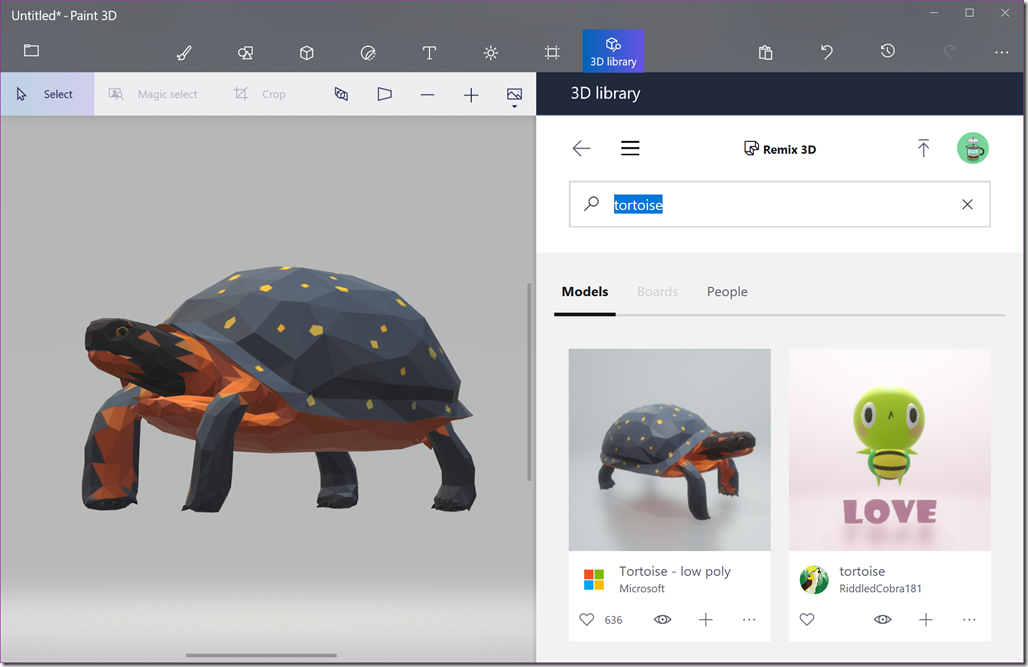The image size is (1028, 667).
Task: Choose Magic select
Action: (153, 94)
